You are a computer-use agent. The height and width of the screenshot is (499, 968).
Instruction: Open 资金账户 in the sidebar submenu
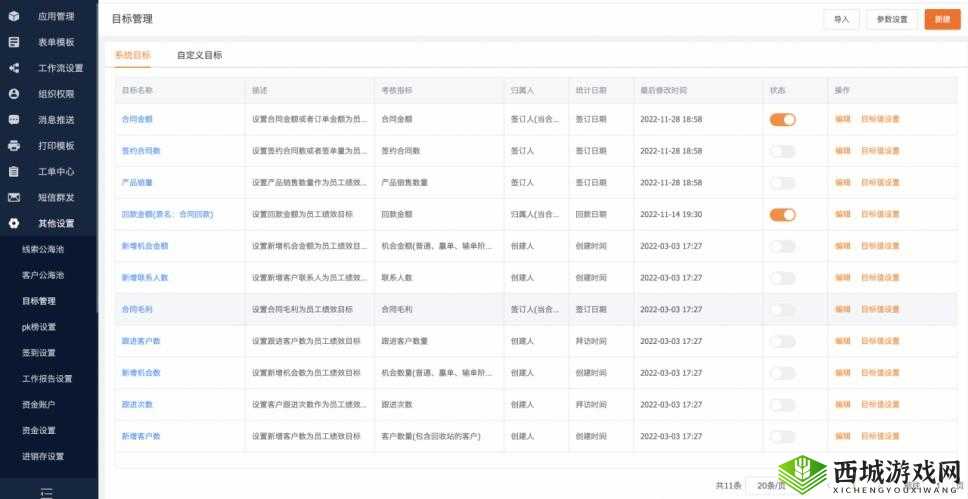39,405
